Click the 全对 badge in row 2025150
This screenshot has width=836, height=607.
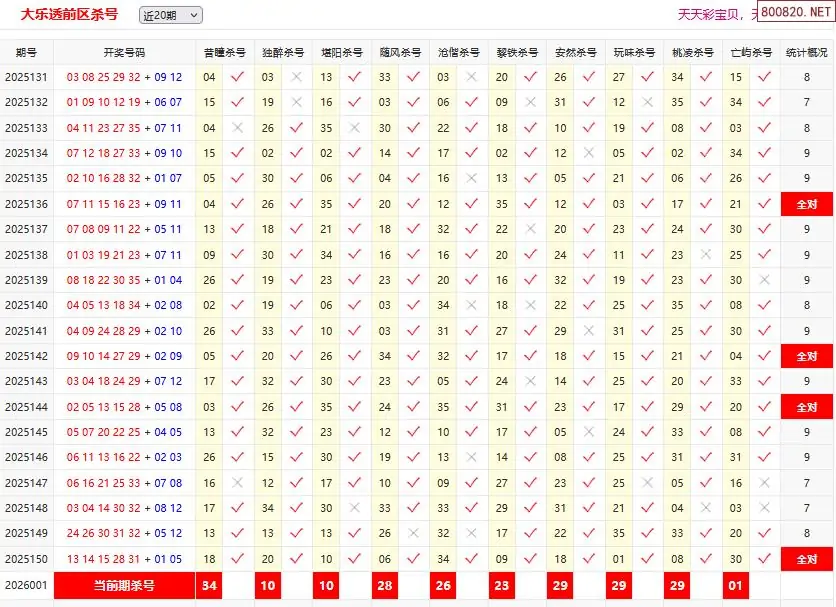pos(806,559)
